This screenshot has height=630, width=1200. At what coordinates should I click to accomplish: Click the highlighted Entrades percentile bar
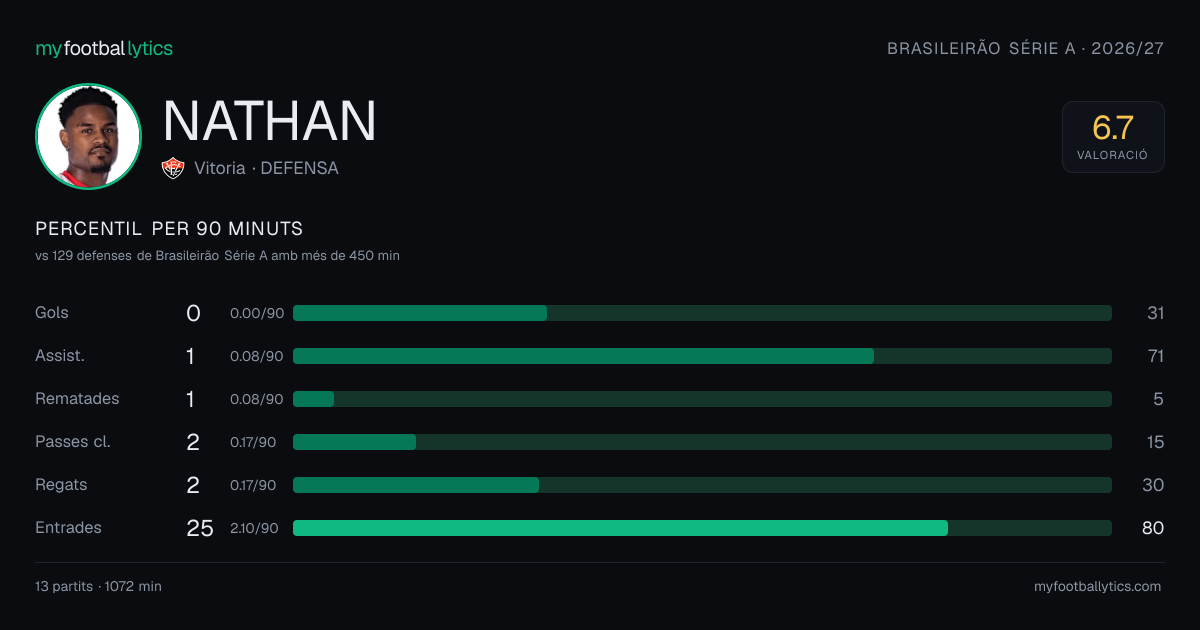(x=702, y=528)
